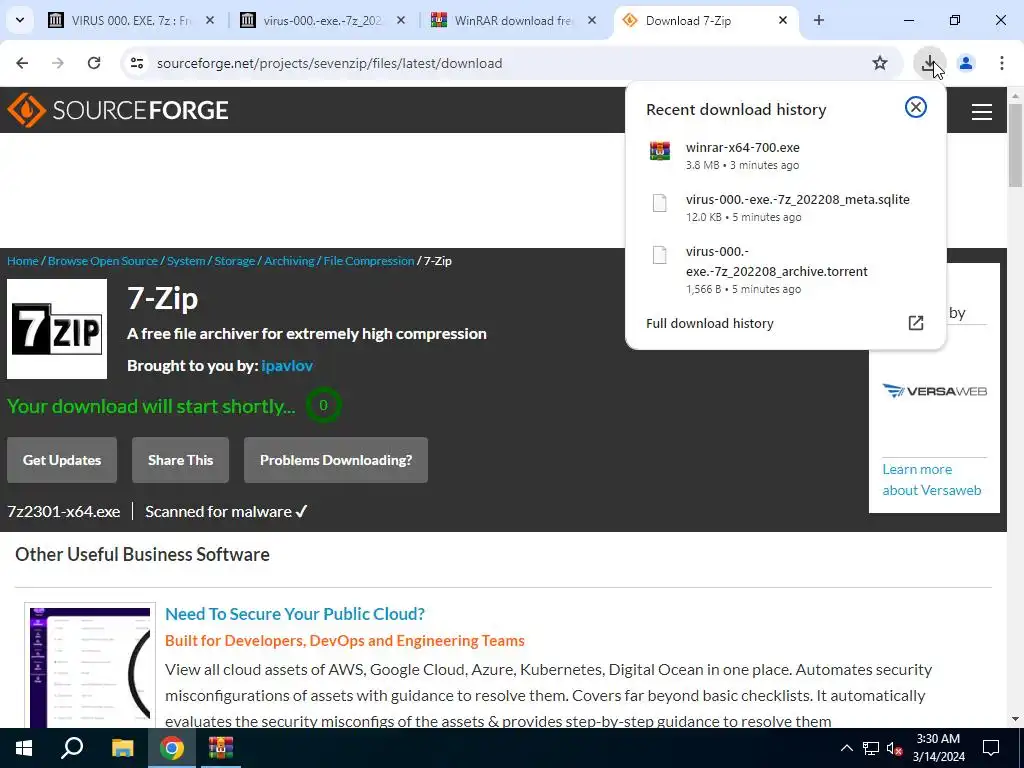
Task: Click the forward navigation arrow
Action: [58, 63]
